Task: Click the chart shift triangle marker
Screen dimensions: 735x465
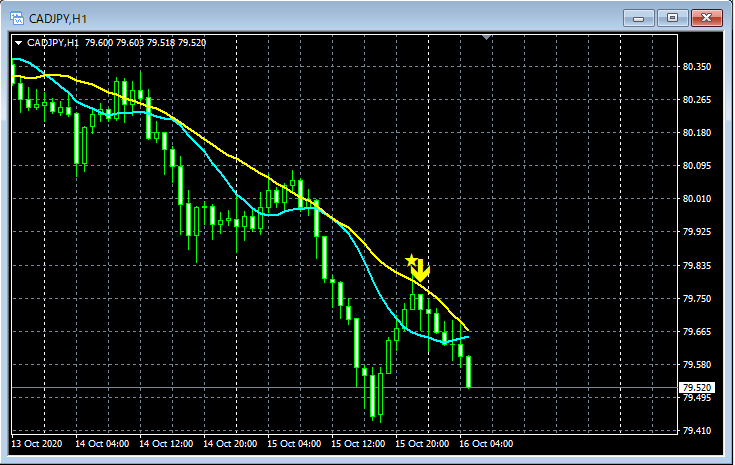Action: point(487,37)
